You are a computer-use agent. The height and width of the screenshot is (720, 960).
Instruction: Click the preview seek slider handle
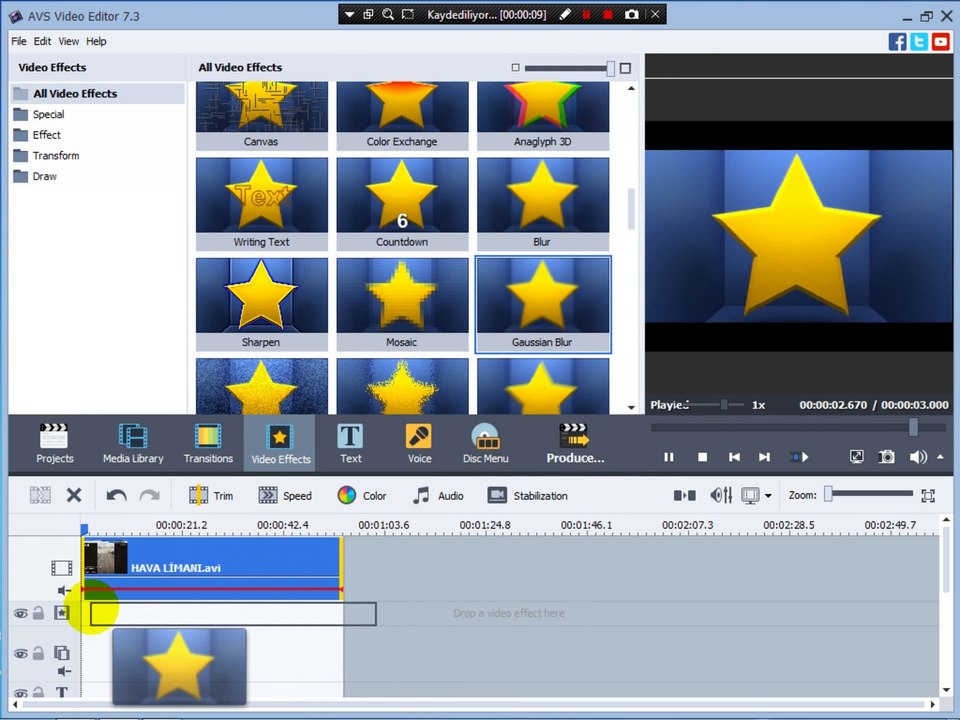pyautogui.click(x=913, y=427)
